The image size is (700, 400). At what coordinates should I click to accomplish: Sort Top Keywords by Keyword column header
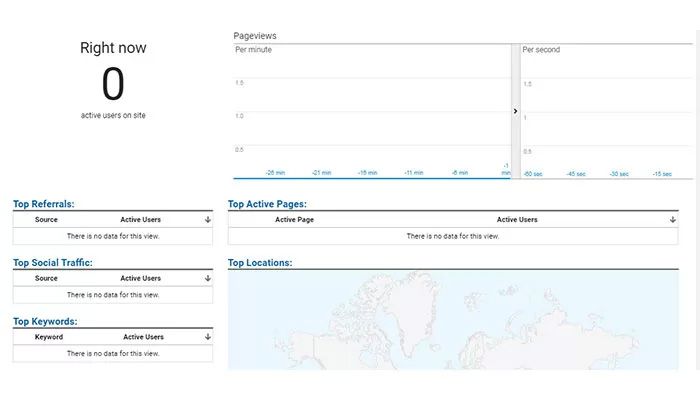pyautogui.click(x=49, y=337)
